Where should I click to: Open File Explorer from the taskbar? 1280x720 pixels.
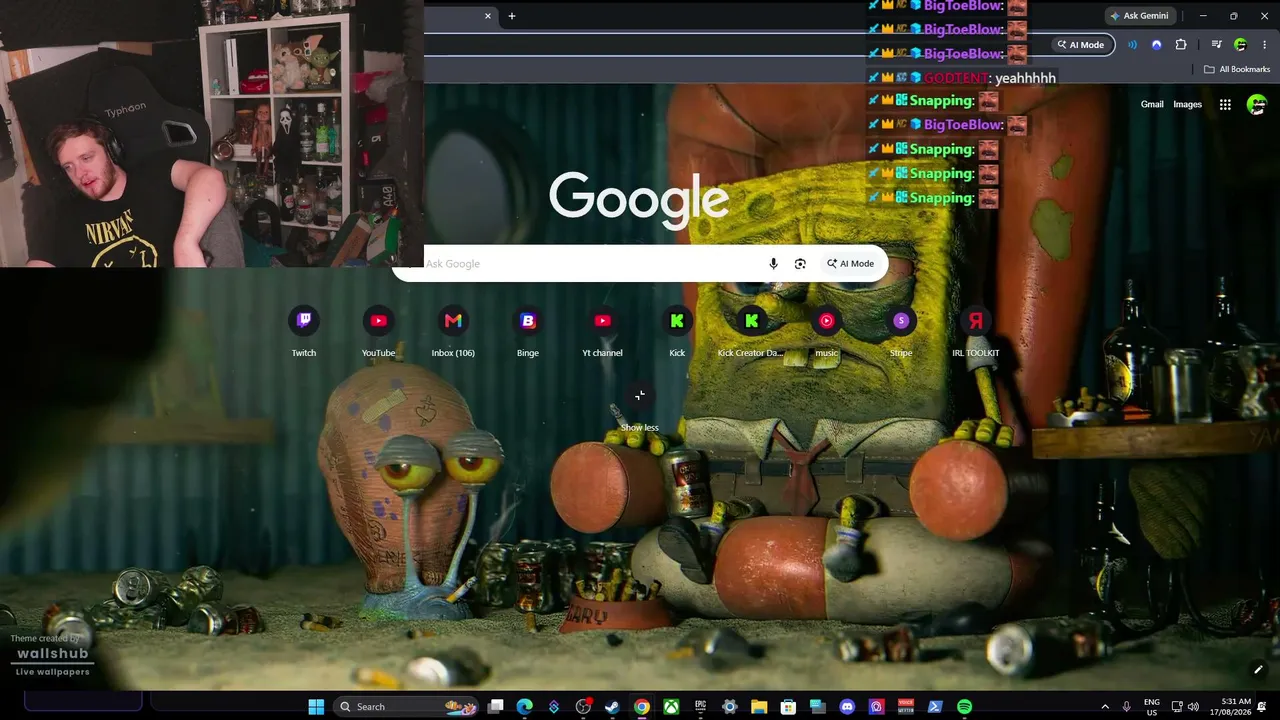point(759,707)
